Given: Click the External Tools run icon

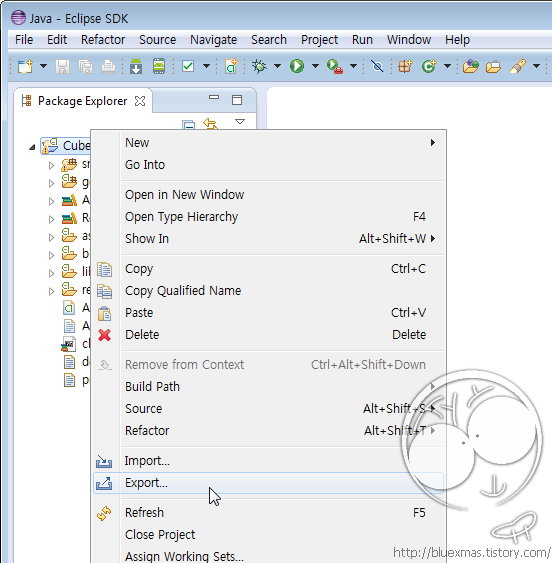Looking at the screenshot, I should (335, 66).
